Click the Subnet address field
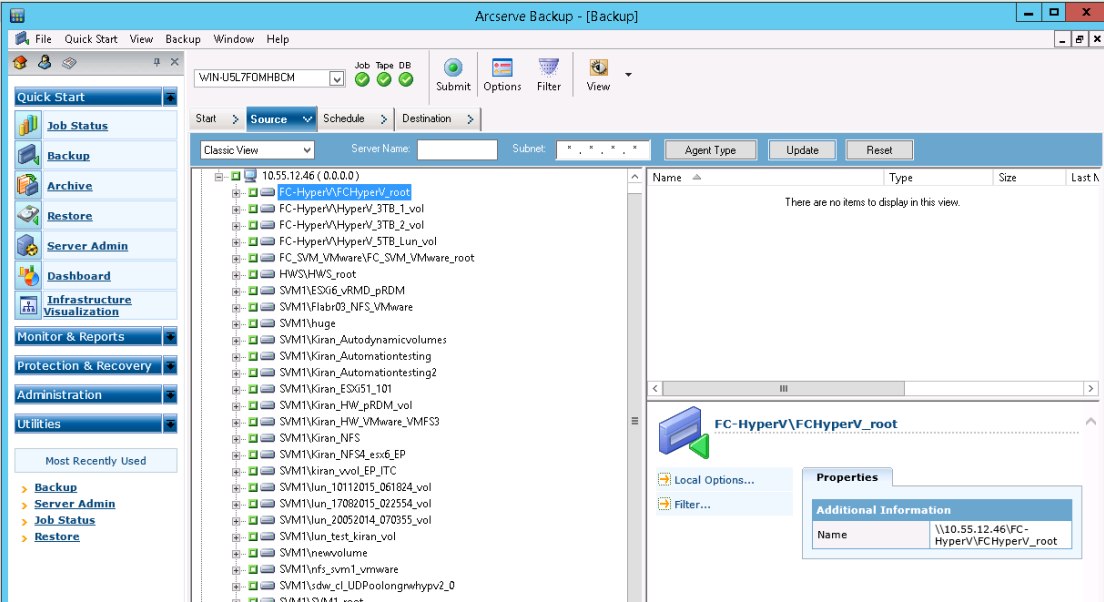Image resolution: width=1104 pixels, height=602 pixels. point(603,149)
